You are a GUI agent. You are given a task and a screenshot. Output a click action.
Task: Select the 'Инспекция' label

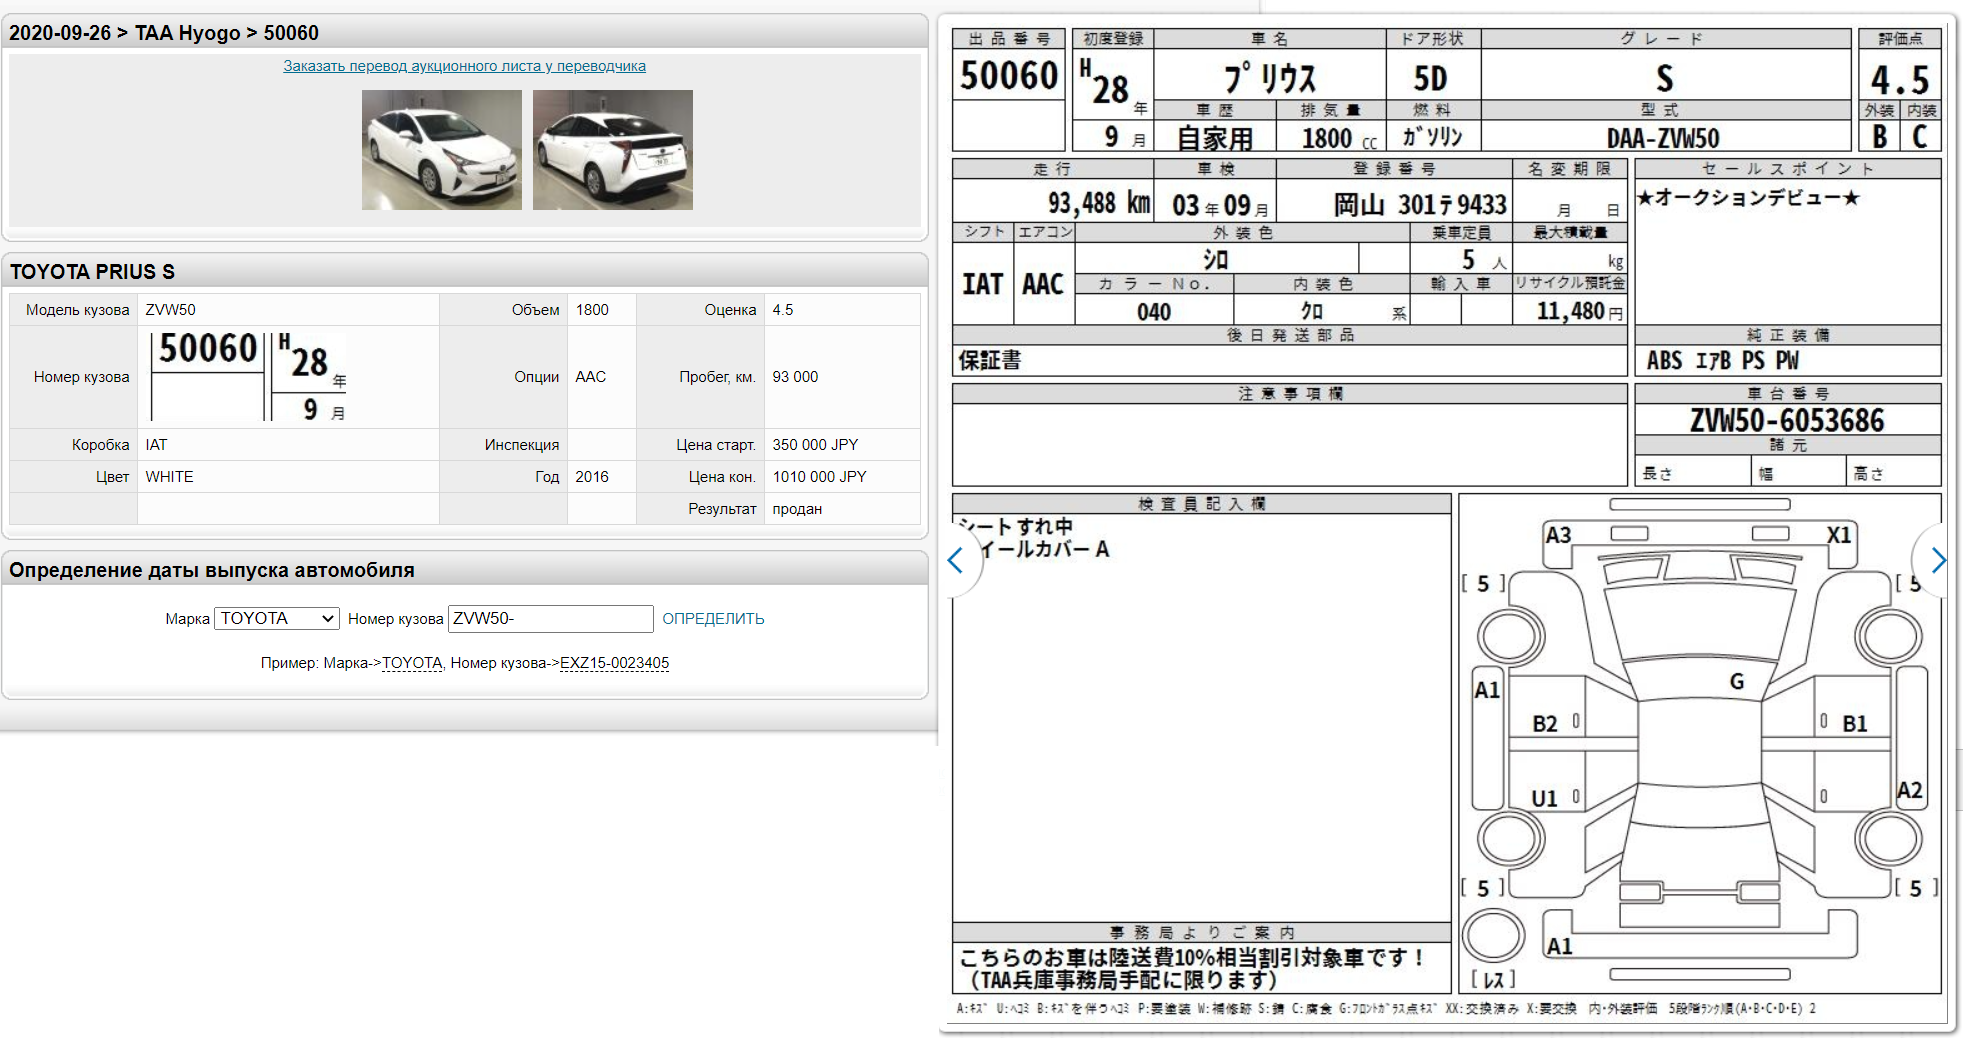[x=522, y=445]
